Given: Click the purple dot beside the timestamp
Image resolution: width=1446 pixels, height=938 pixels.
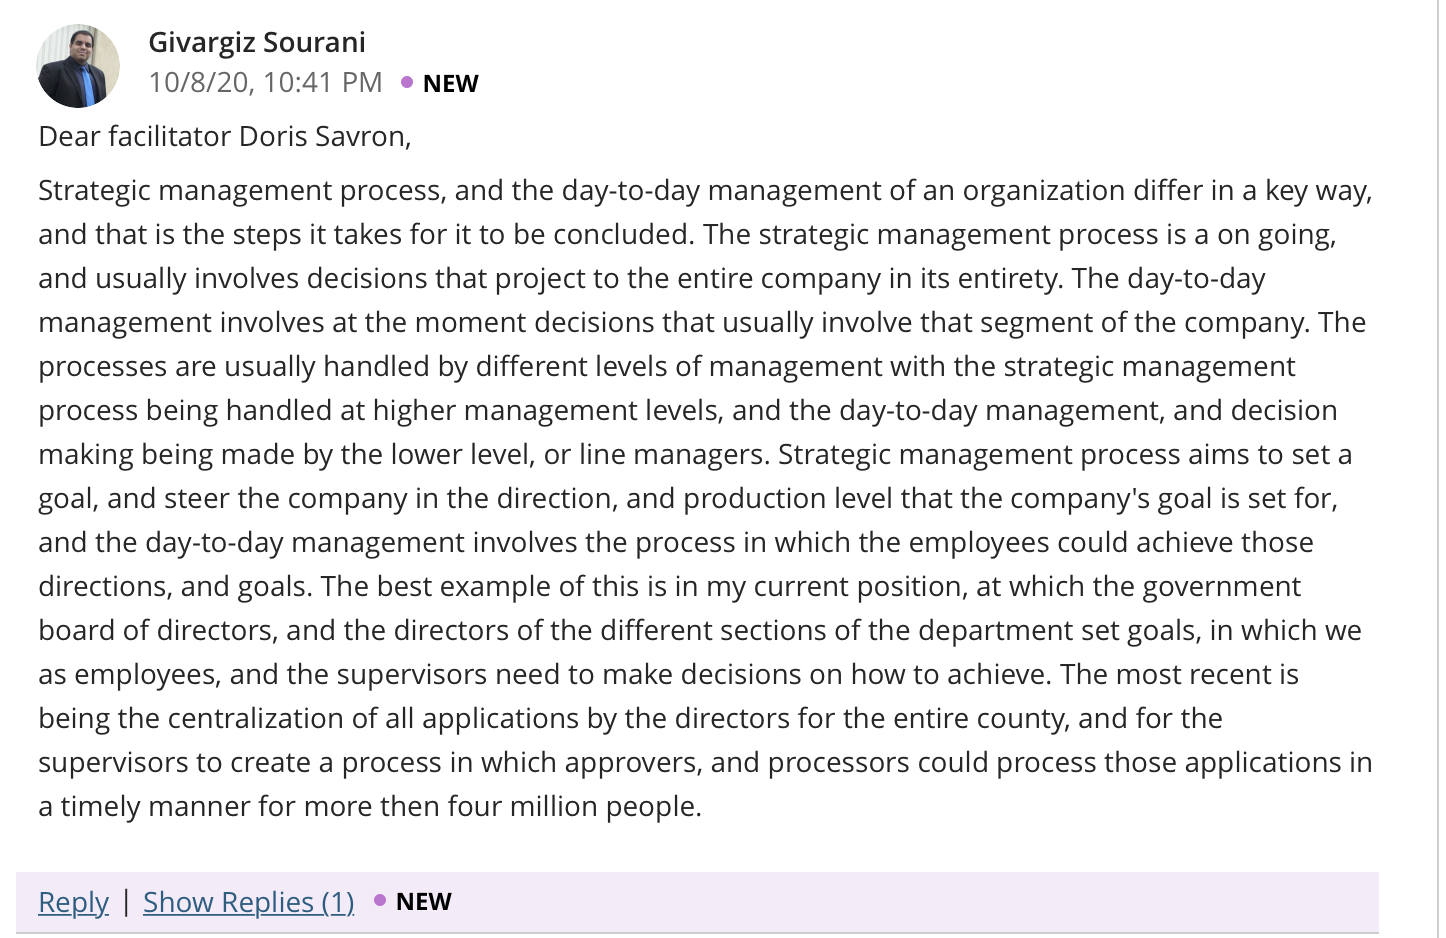Looking at the screenshot, I should (x=407, y=82).
